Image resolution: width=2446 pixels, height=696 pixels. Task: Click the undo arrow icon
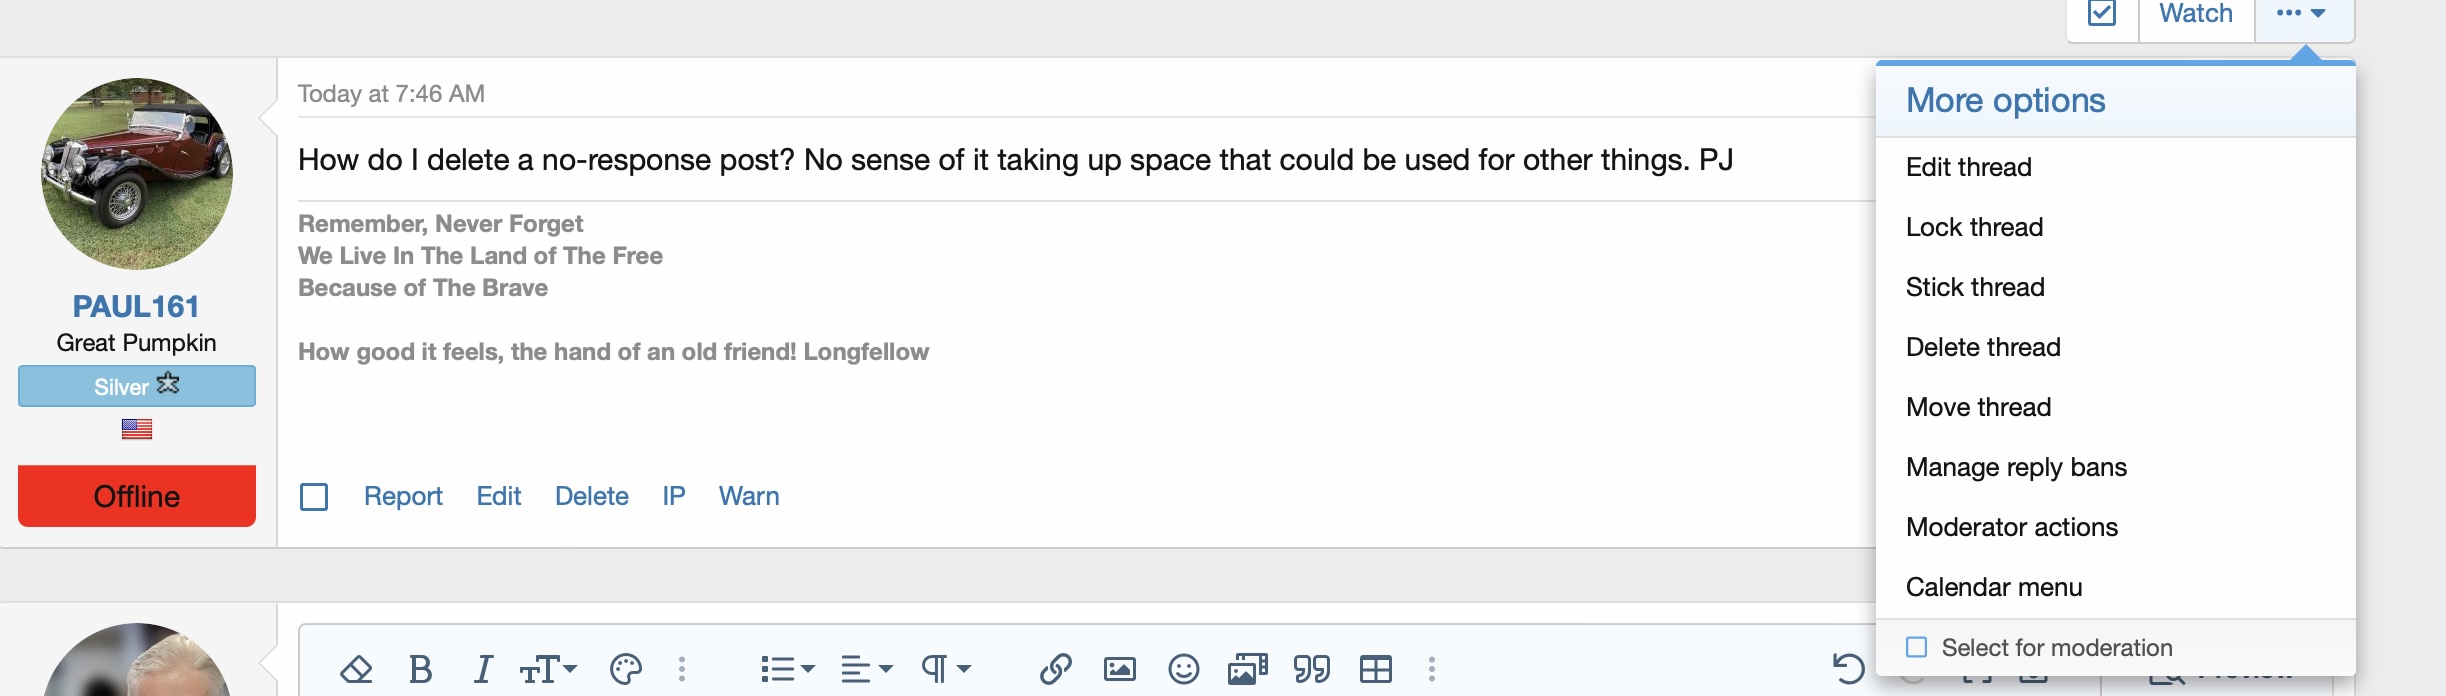tap(1848, 668)
